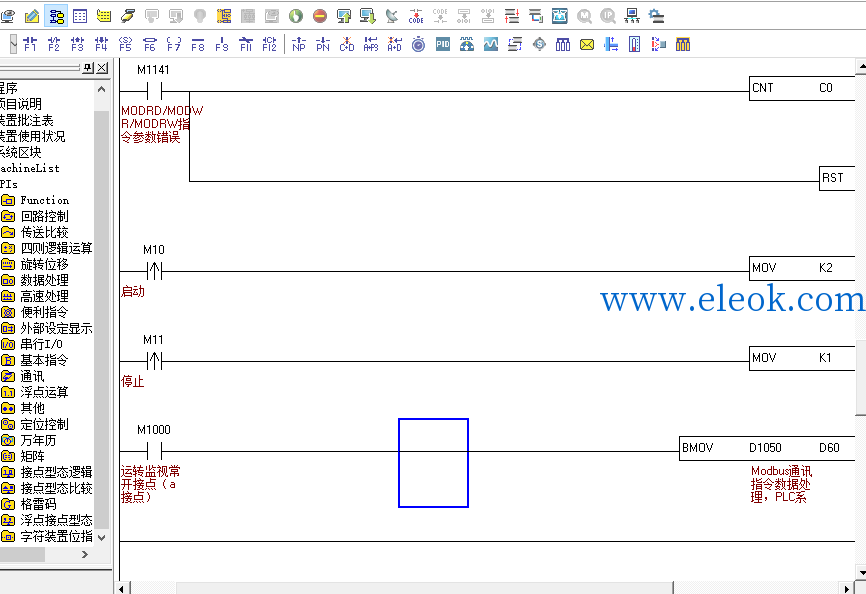Screen dimensions: 866x594
Task: Open the 传送比较 folder
Action: [x=44, y=232]
